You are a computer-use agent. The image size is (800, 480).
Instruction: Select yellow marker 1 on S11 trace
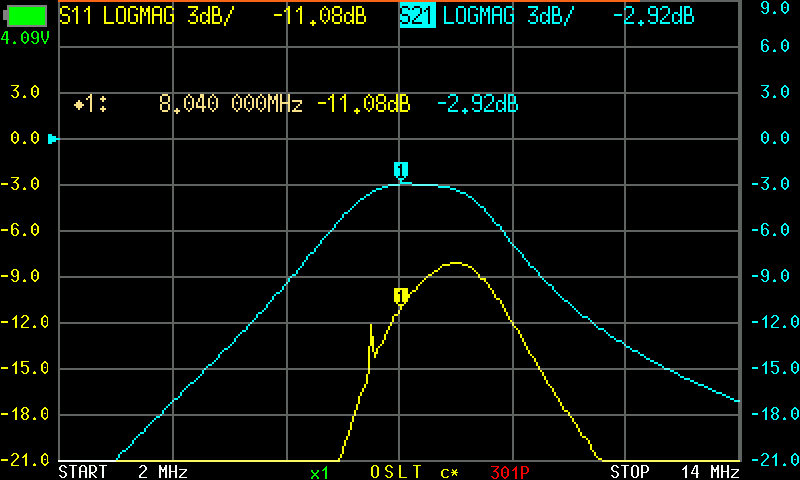pos(401,297)
